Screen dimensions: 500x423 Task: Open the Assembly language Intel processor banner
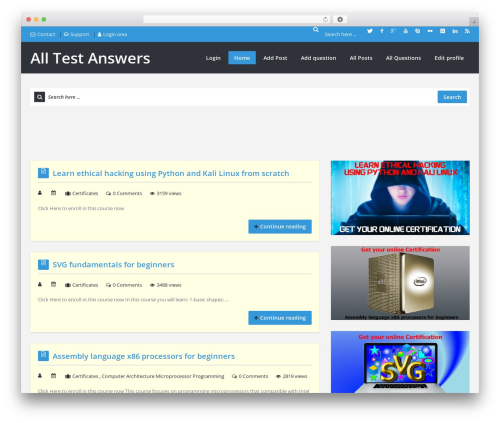[400, 283]
